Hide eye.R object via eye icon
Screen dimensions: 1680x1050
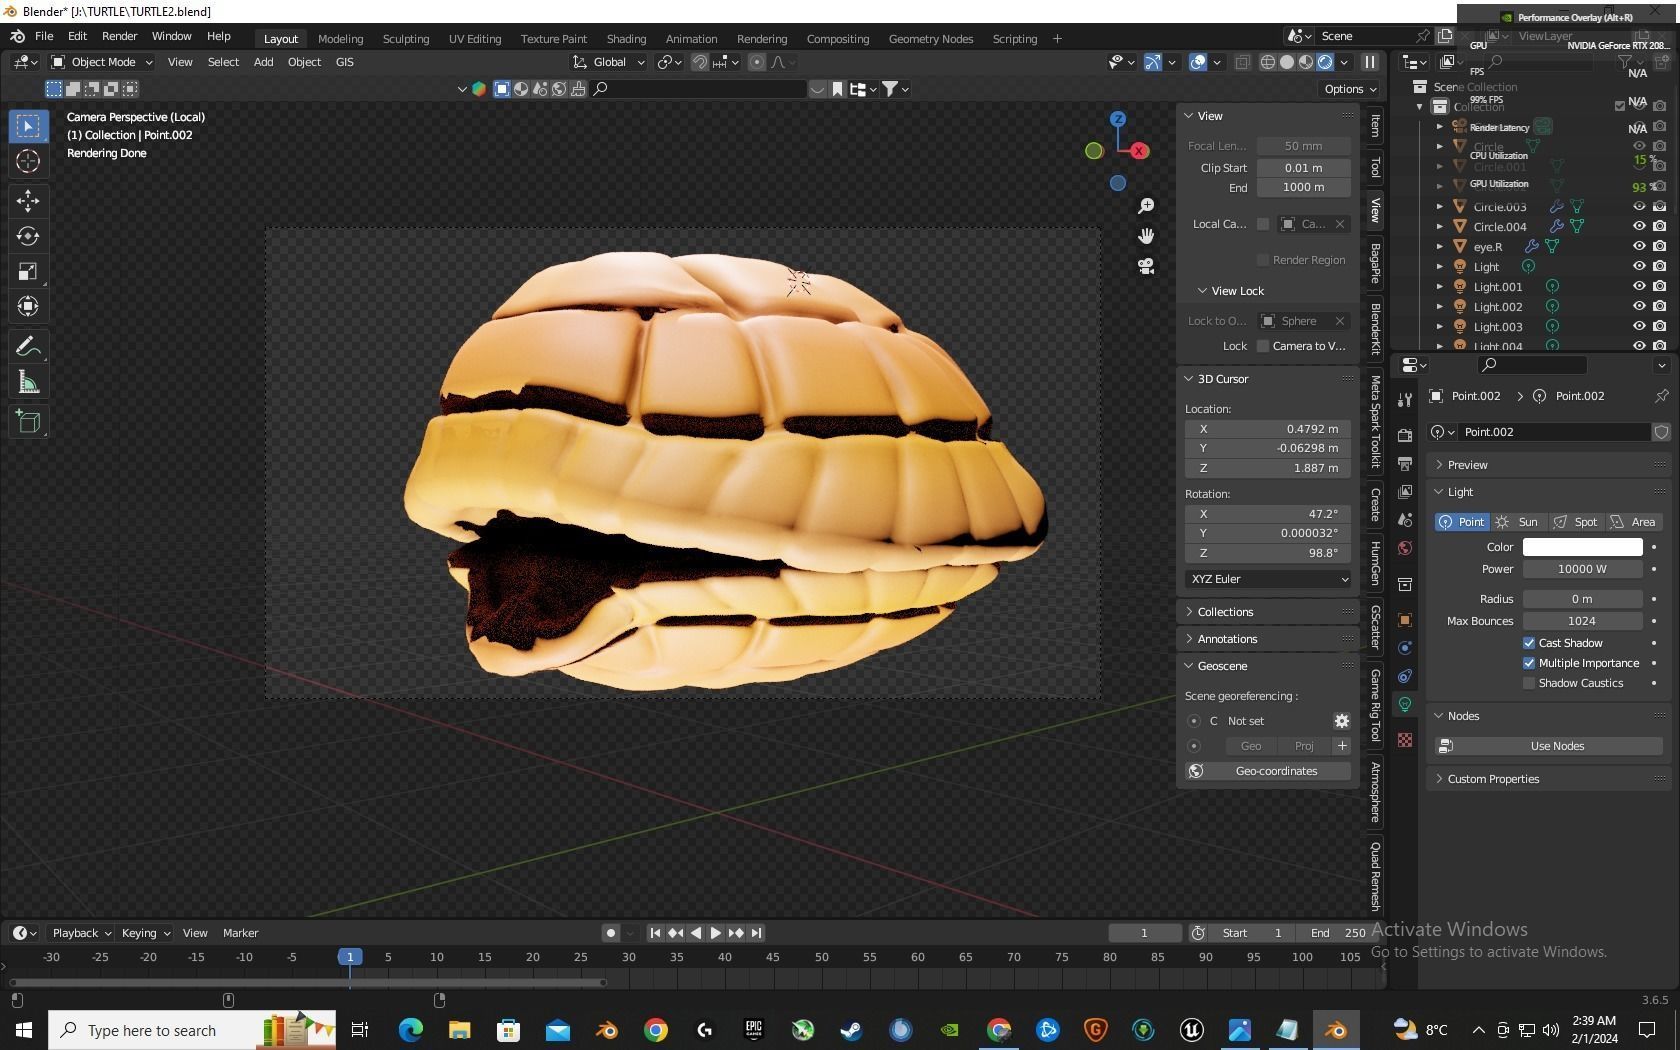tap(1639, 247)
